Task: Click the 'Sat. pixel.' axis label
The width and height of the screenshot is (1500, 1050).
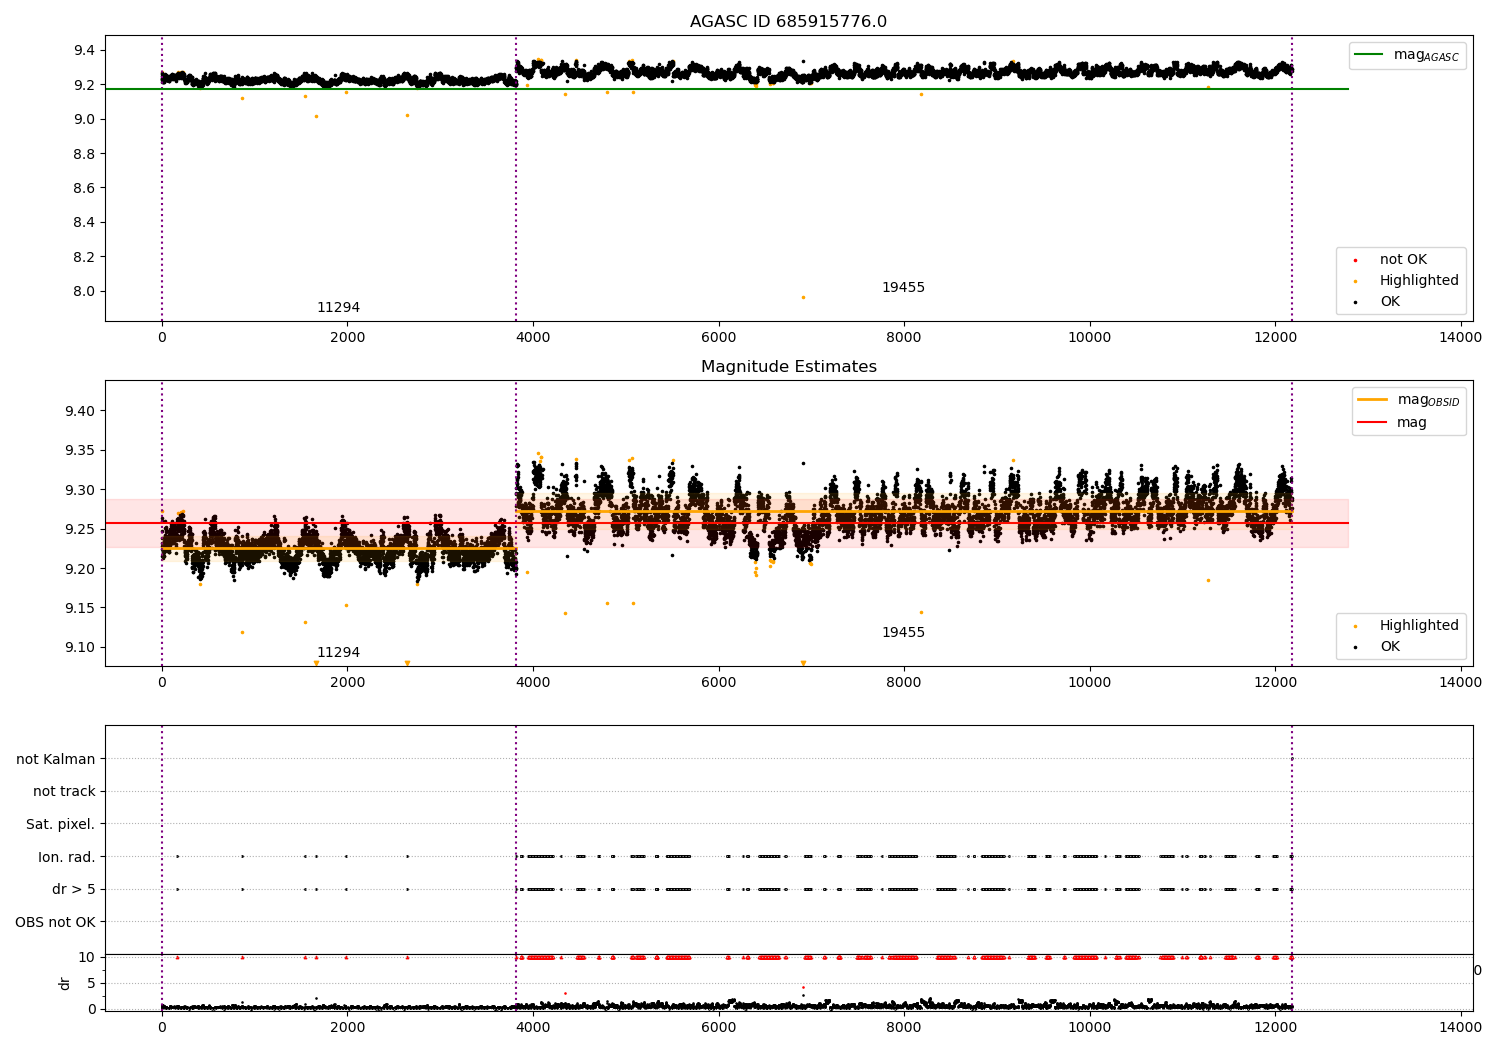Action: tap(61, 824)
